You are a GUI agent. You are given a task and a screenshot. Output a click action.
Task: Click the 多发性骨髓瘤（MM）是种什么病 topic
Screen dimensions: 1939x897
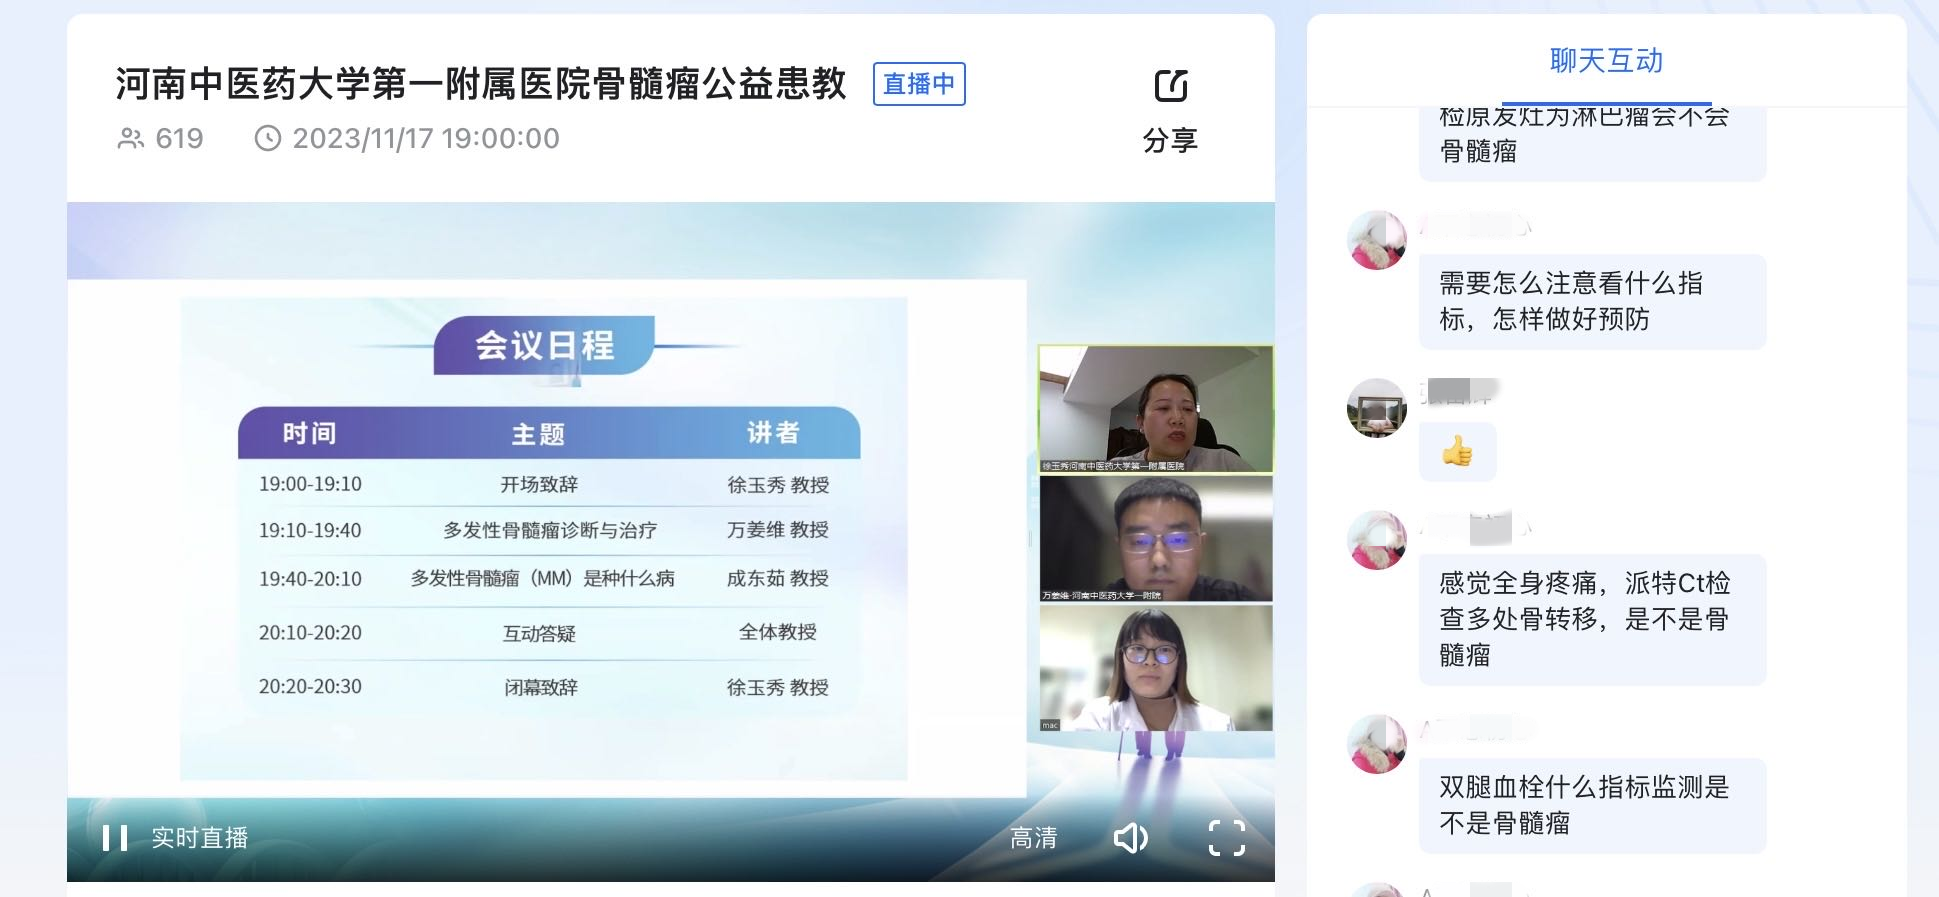pyautogui.click(x=543, y=578)
